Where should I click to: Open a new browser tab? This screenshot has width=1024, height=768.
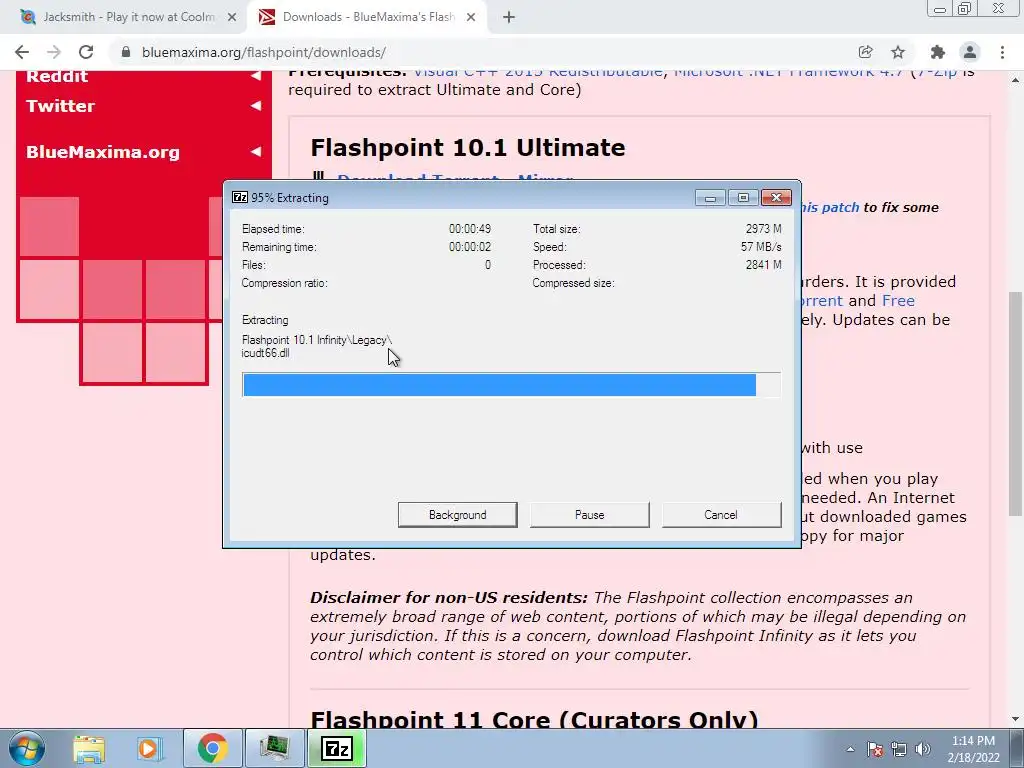509,17
